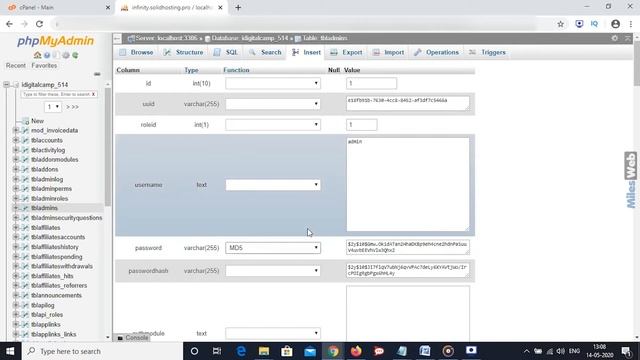
Task: Switch to the cPanel - Main browser tab
Action: pos(59,7)
